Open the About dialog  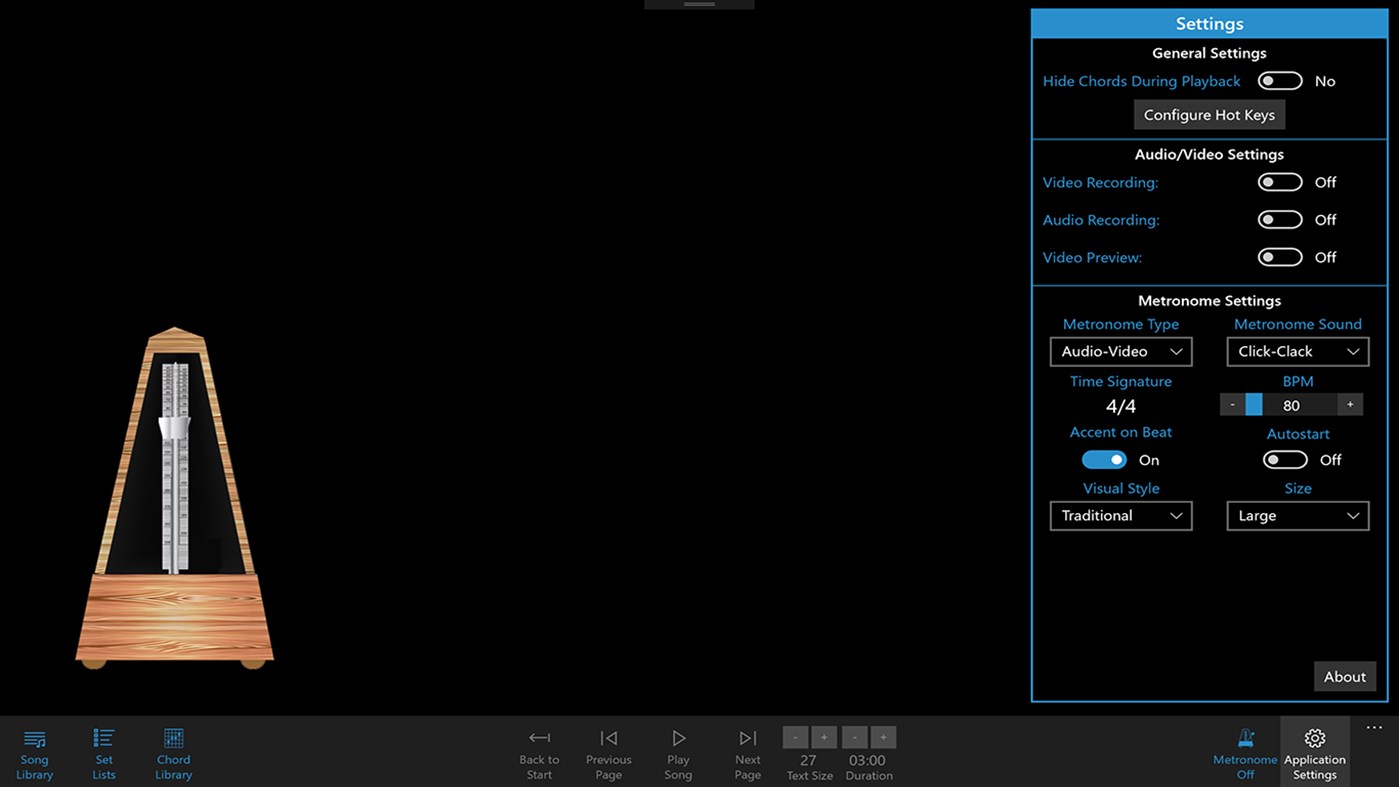tap(1344, 676)
